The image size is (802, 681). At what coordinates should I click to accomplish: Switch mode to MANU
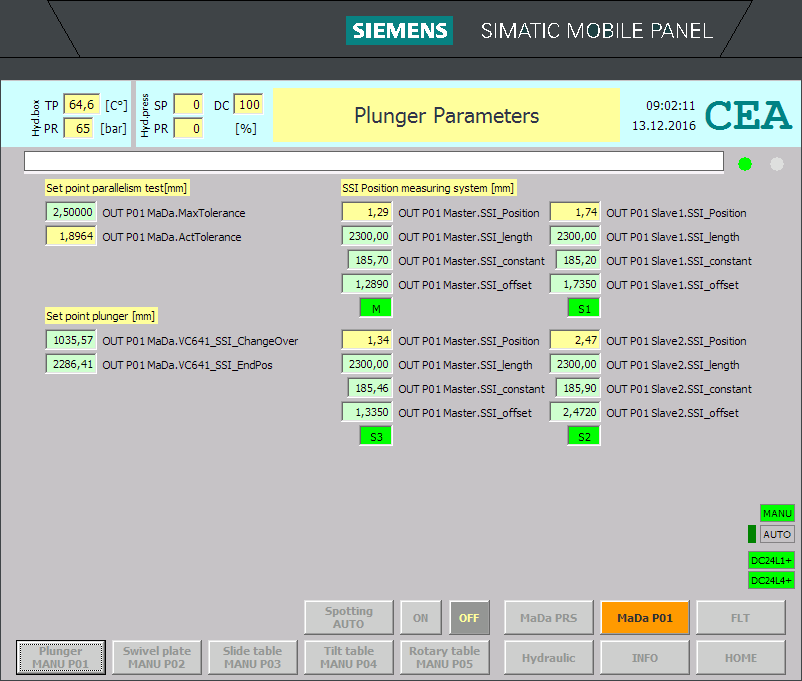pyautogui.click(x=777, y=513)
